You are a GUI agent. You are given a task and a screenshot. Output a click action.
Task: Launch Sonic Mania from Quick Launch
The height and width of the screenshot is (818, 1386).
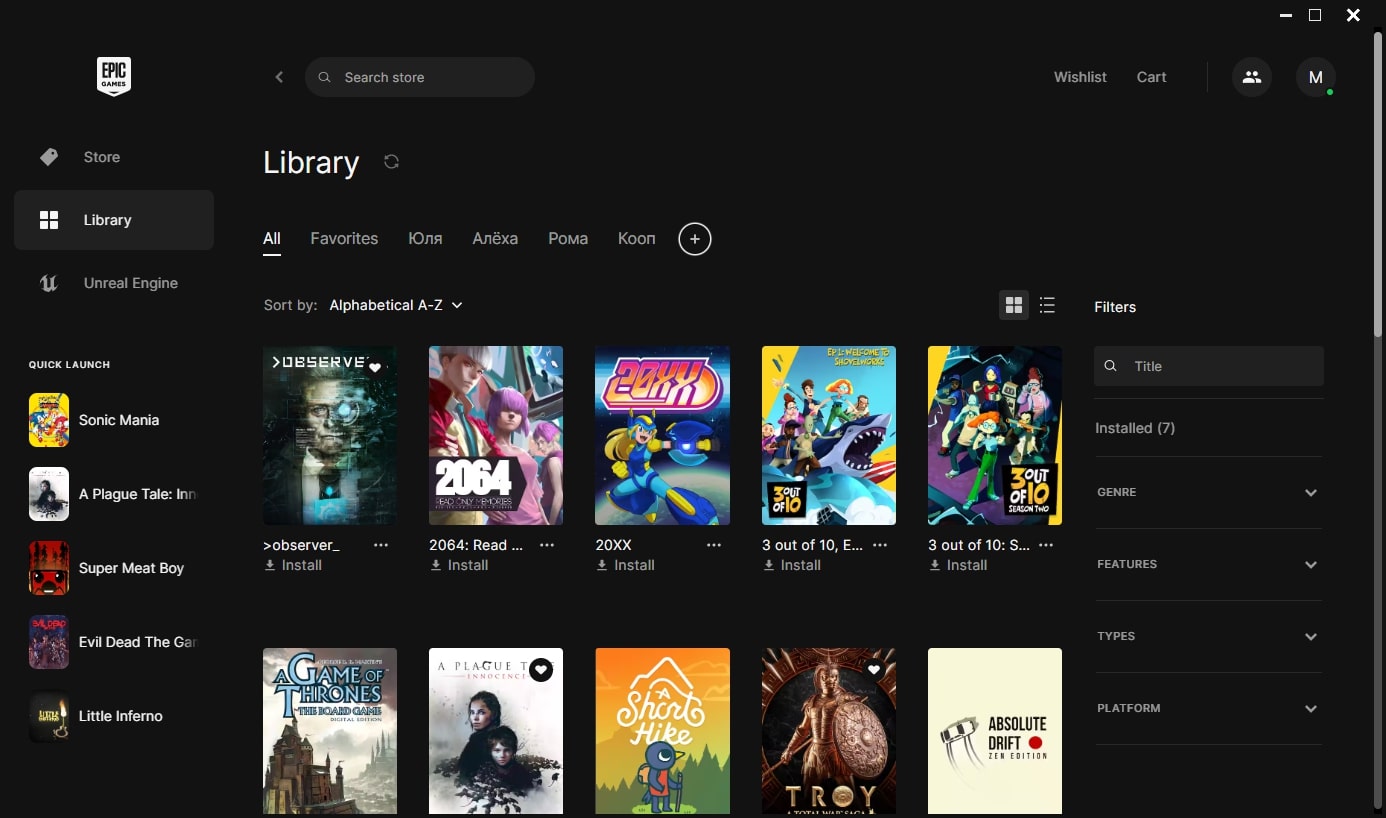pos(114,420)
